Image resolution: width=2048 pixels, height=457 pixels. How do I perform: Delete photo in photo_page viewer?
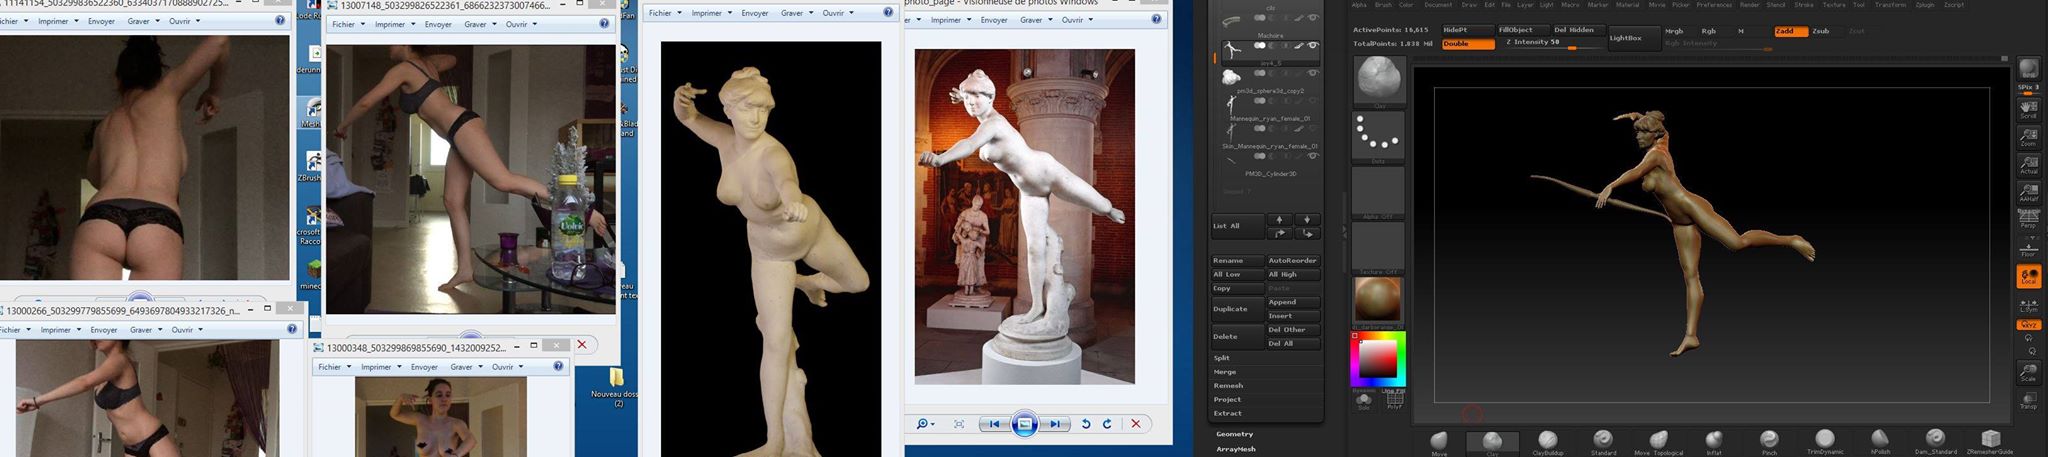click(1136, 424)
